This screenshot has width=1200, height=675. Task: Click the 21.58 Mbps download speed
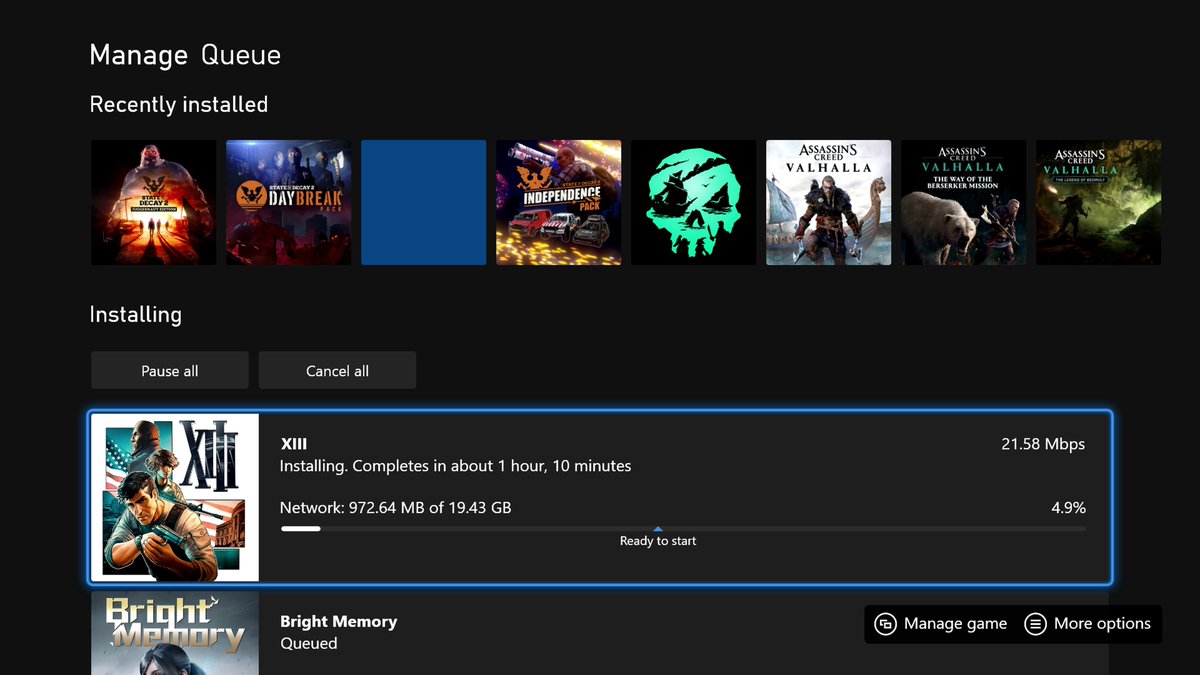point(1043,444)
